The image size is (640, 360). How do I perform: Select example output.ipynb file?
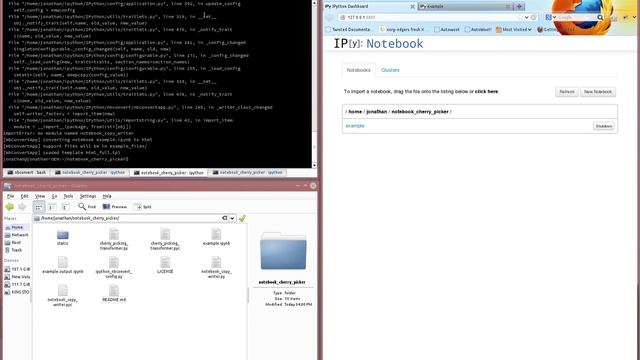click(x=62, y=265)
